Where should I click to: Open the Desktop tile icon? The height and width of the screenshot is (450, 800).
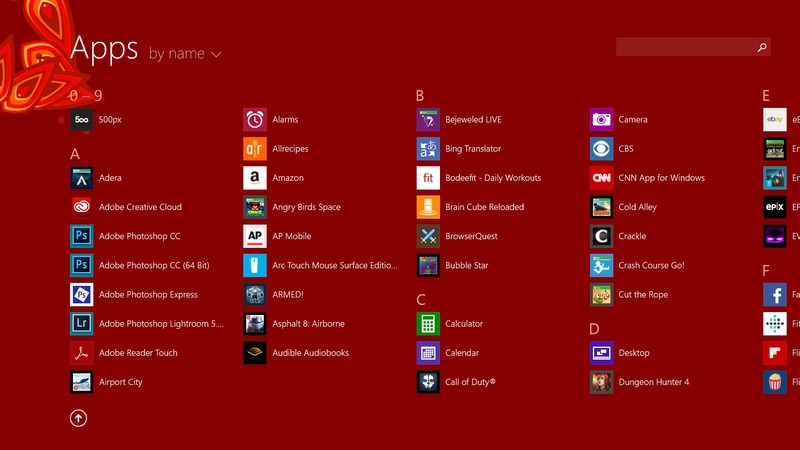(602, 353)
